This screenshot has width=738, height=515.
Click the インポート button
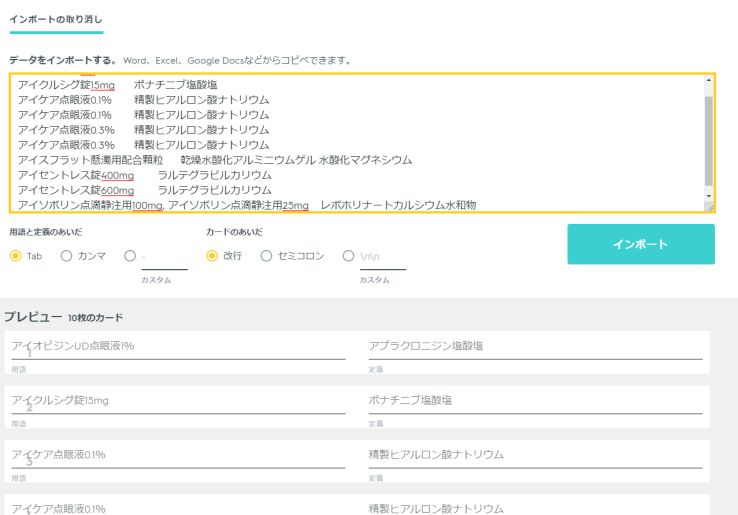click(641, 244)
